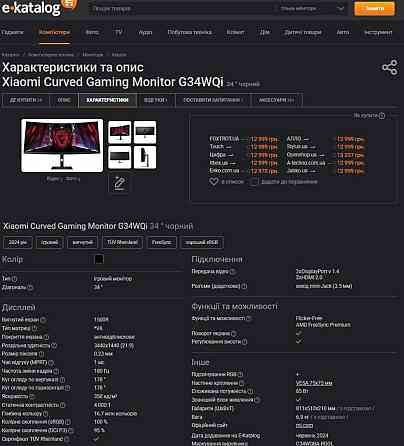Select the side-profile monitor thumbnail
This screenshot has height=446, width=404.
(x=145, y=157)
